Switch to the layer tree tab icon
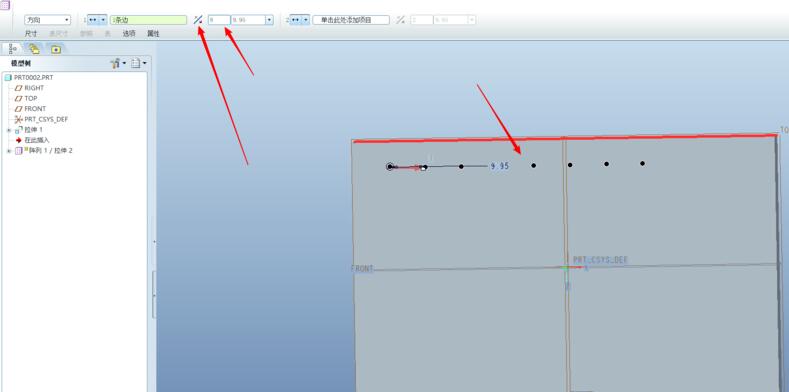This screenshot has width=789, height=392. pos(34,49)
